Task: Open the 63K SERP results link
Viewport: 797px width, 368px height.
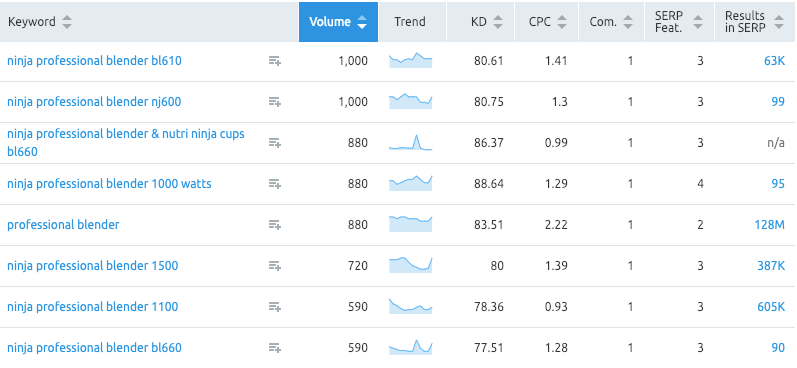Action: click(774, 61)
